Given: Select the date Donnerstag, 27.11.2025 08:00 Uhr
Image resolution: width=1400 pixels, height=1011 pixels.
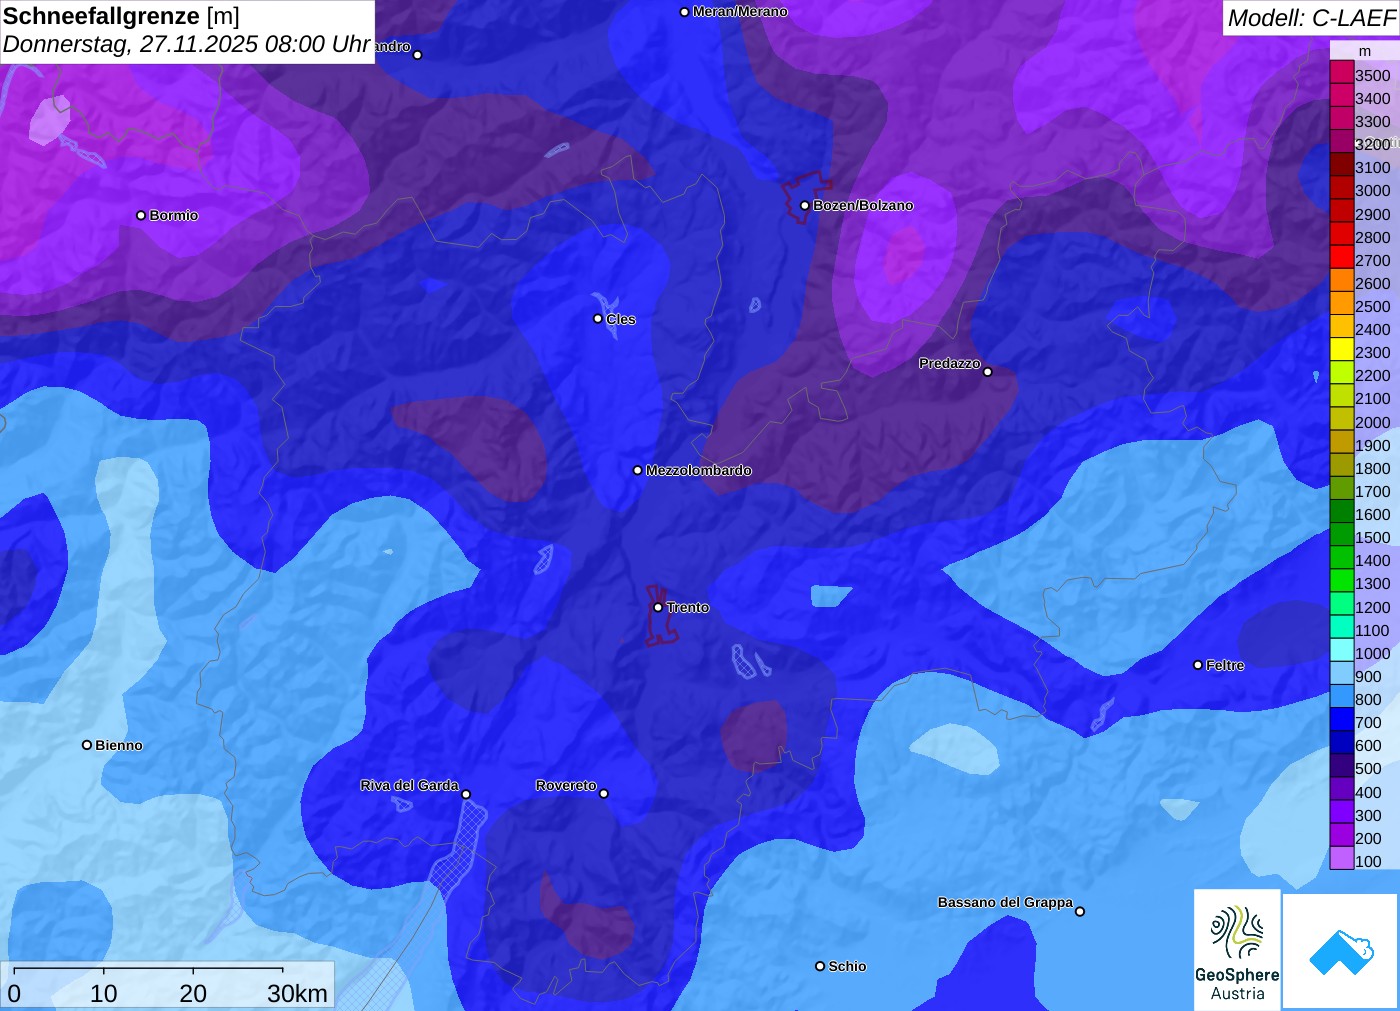Looking at the screenshot, I should click(x=187, y=45).
